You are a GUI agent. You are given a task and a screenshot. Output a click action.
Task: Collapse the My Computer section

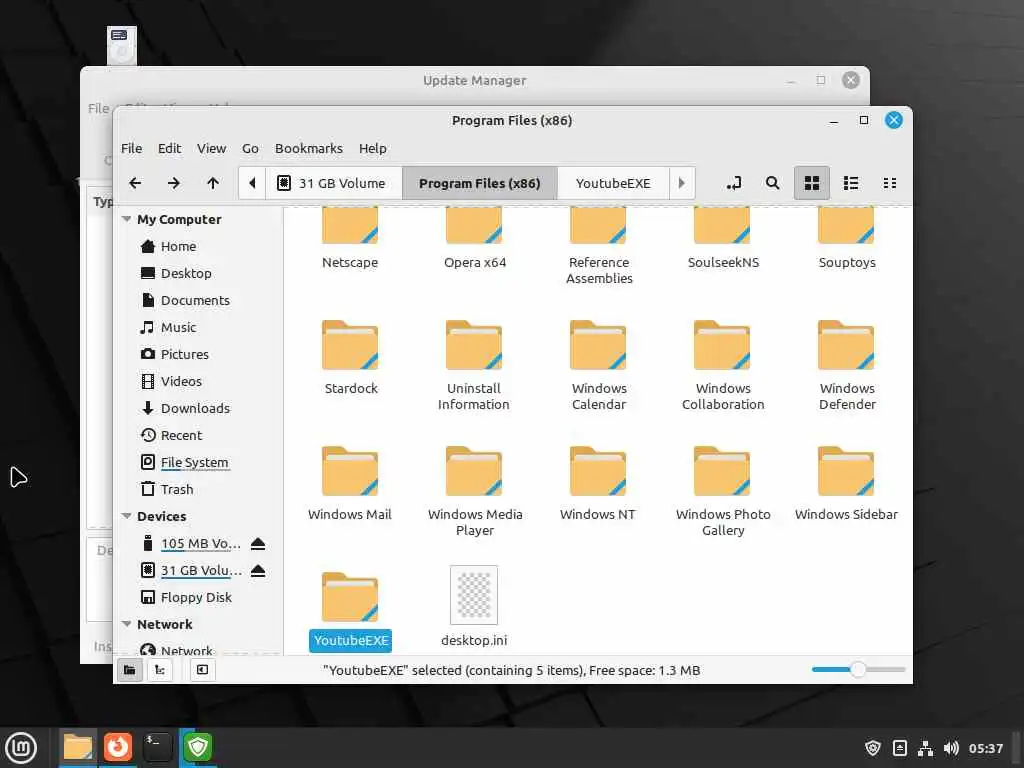point(127,219)
